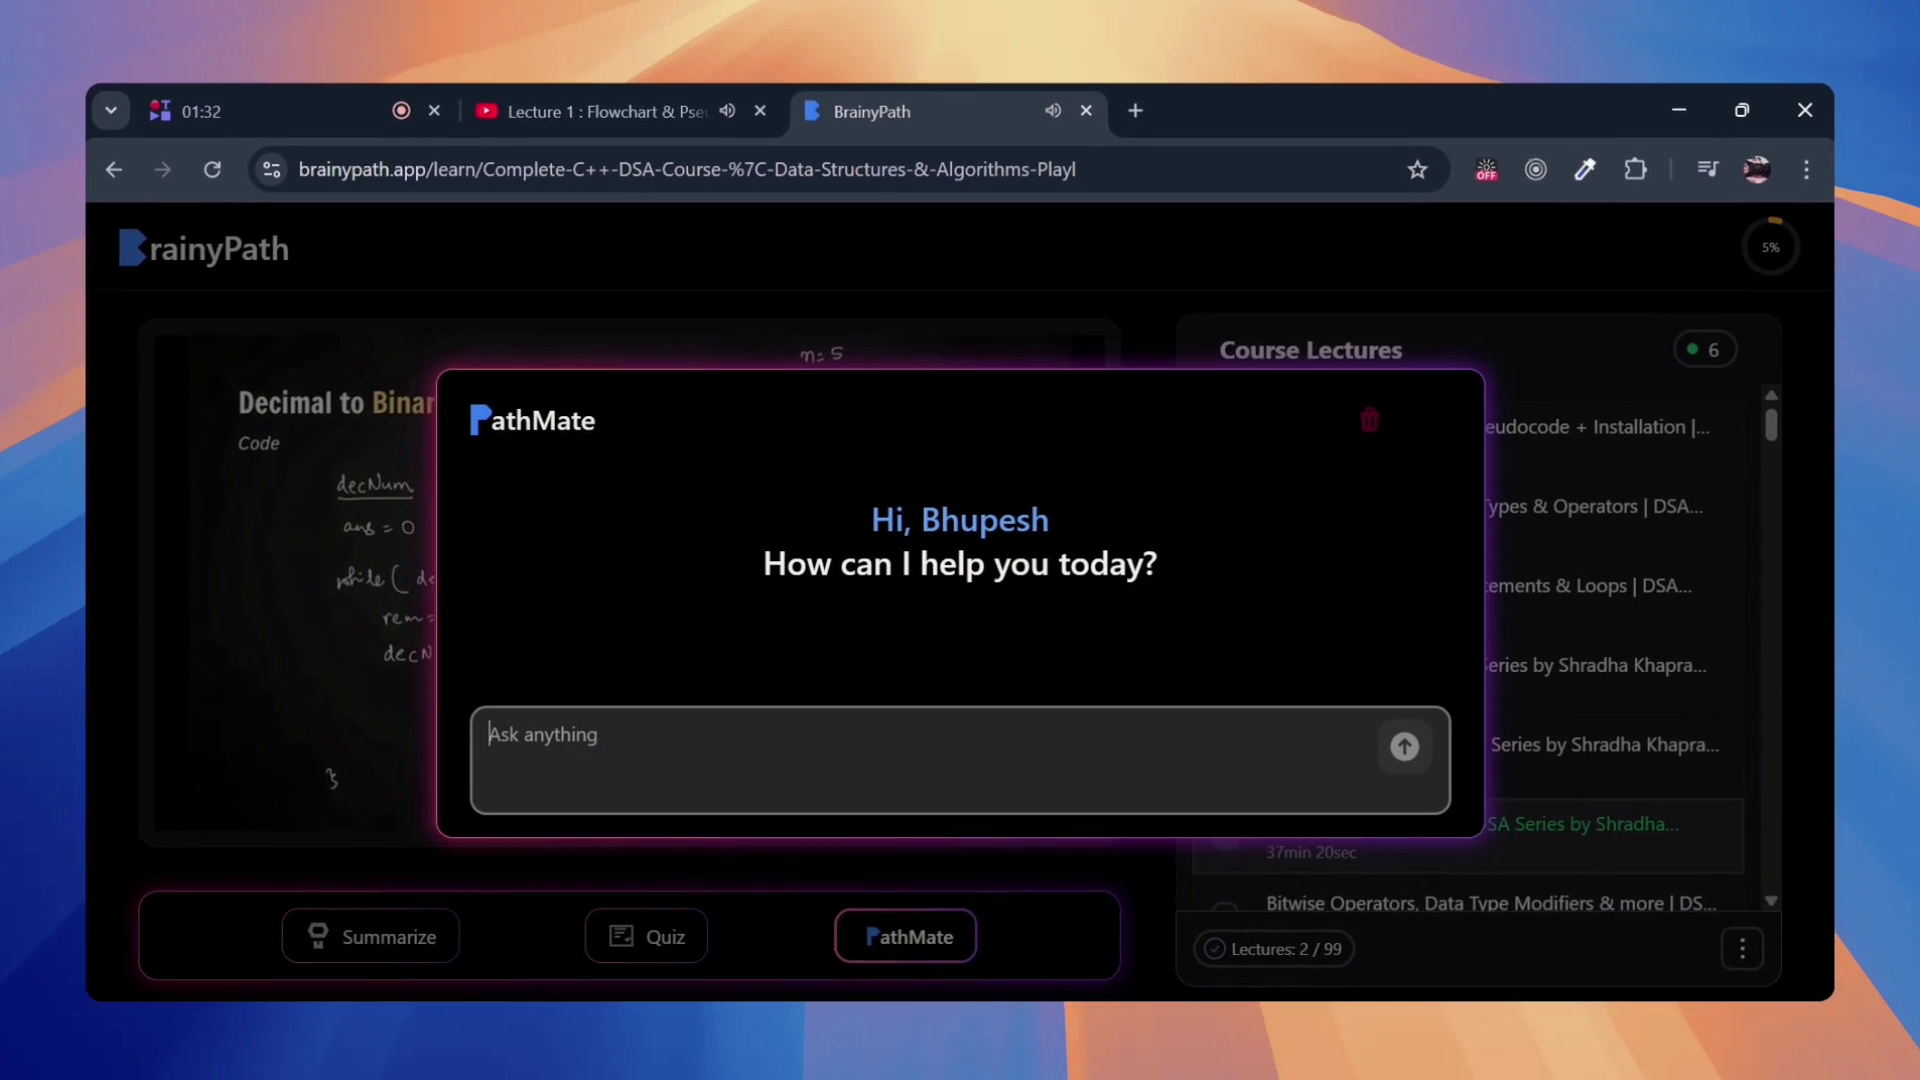Viewport: 1920px width, 1080px height.
Task: Click the circular record extension icon
Action: pyautogui.click(x=1535, y=170)
